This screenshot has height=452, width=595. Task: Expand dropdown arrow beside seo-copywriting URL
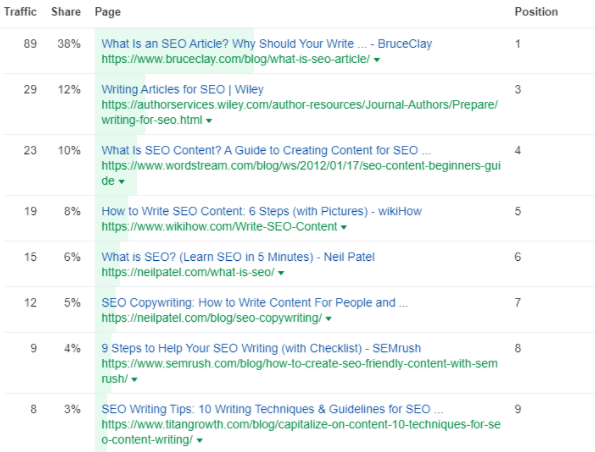click(329, 319)
